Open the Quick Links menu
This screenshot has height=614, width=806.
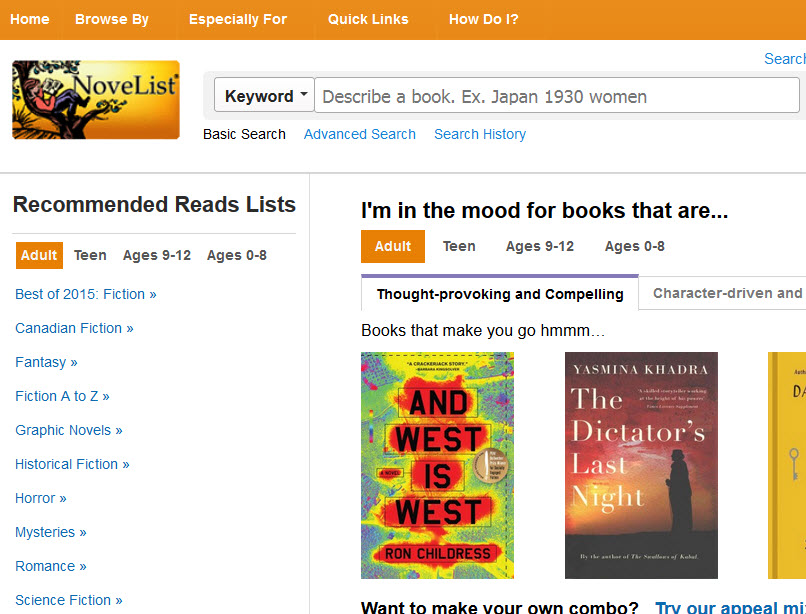(368, 20)
